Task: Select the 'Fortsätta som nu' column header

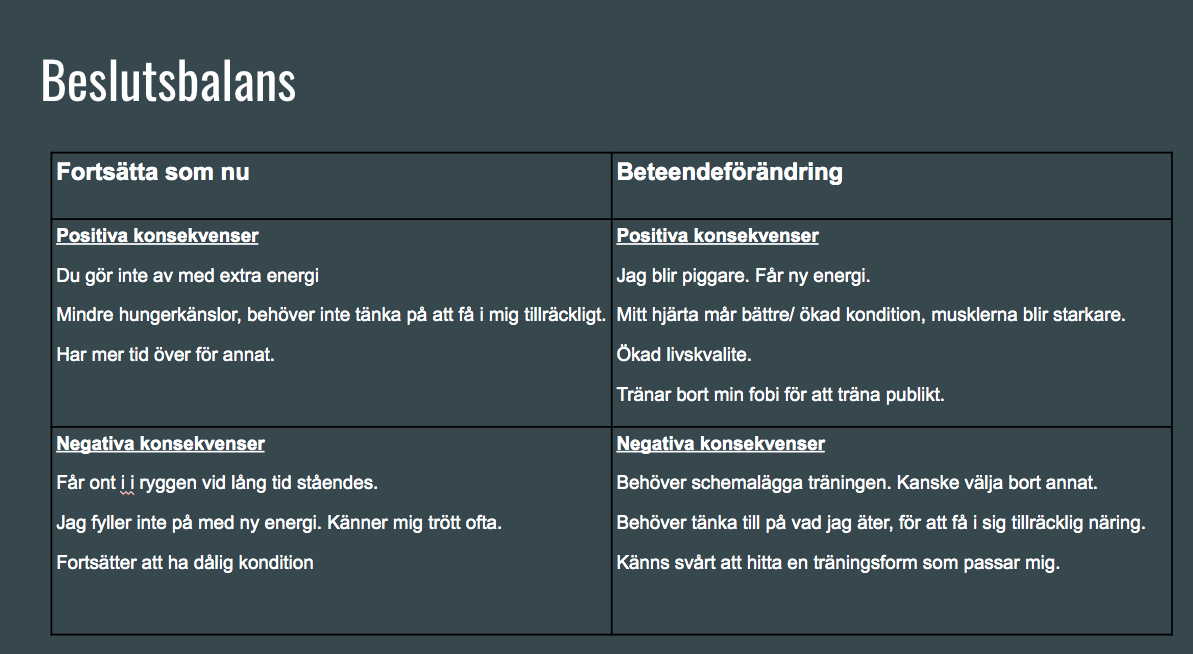Action: pyautogui.click(x=153, y=172)
